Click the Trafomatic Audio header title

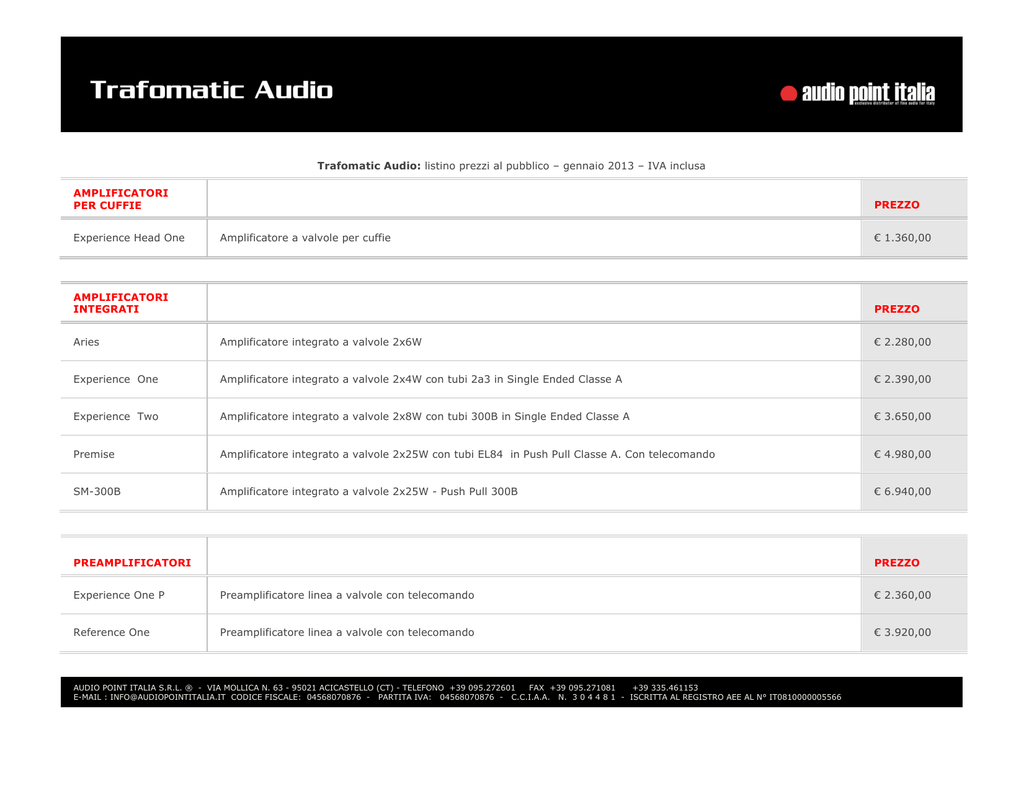click(x=212, y=90)
